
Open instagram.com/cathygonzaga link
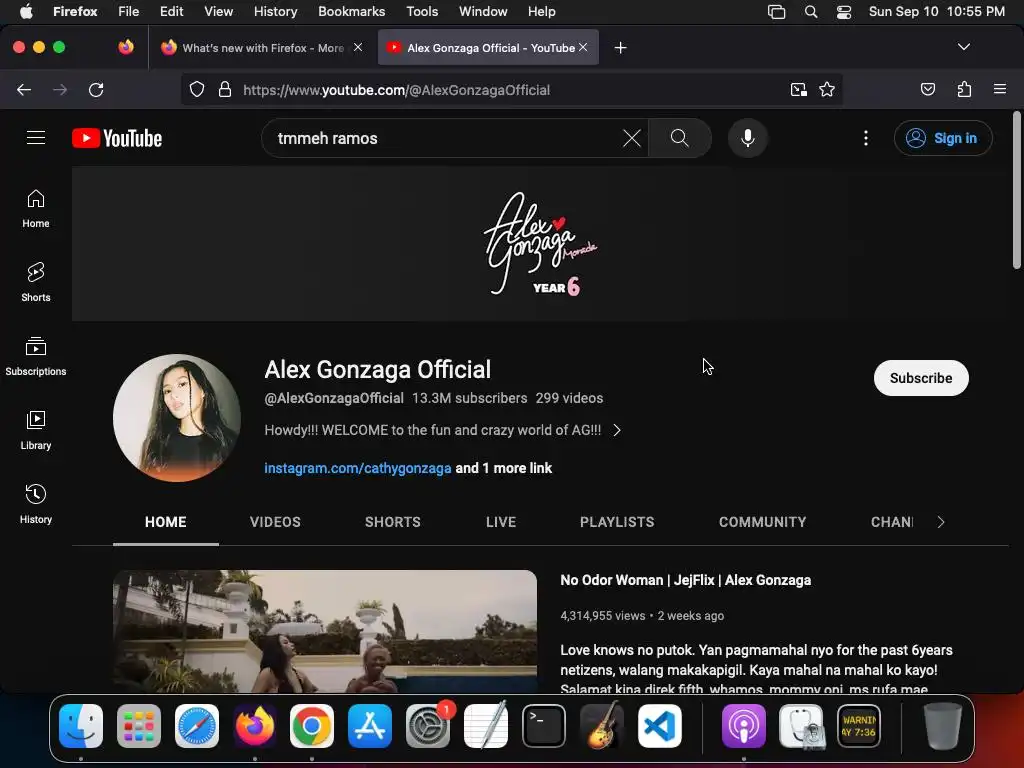(358, 468)
